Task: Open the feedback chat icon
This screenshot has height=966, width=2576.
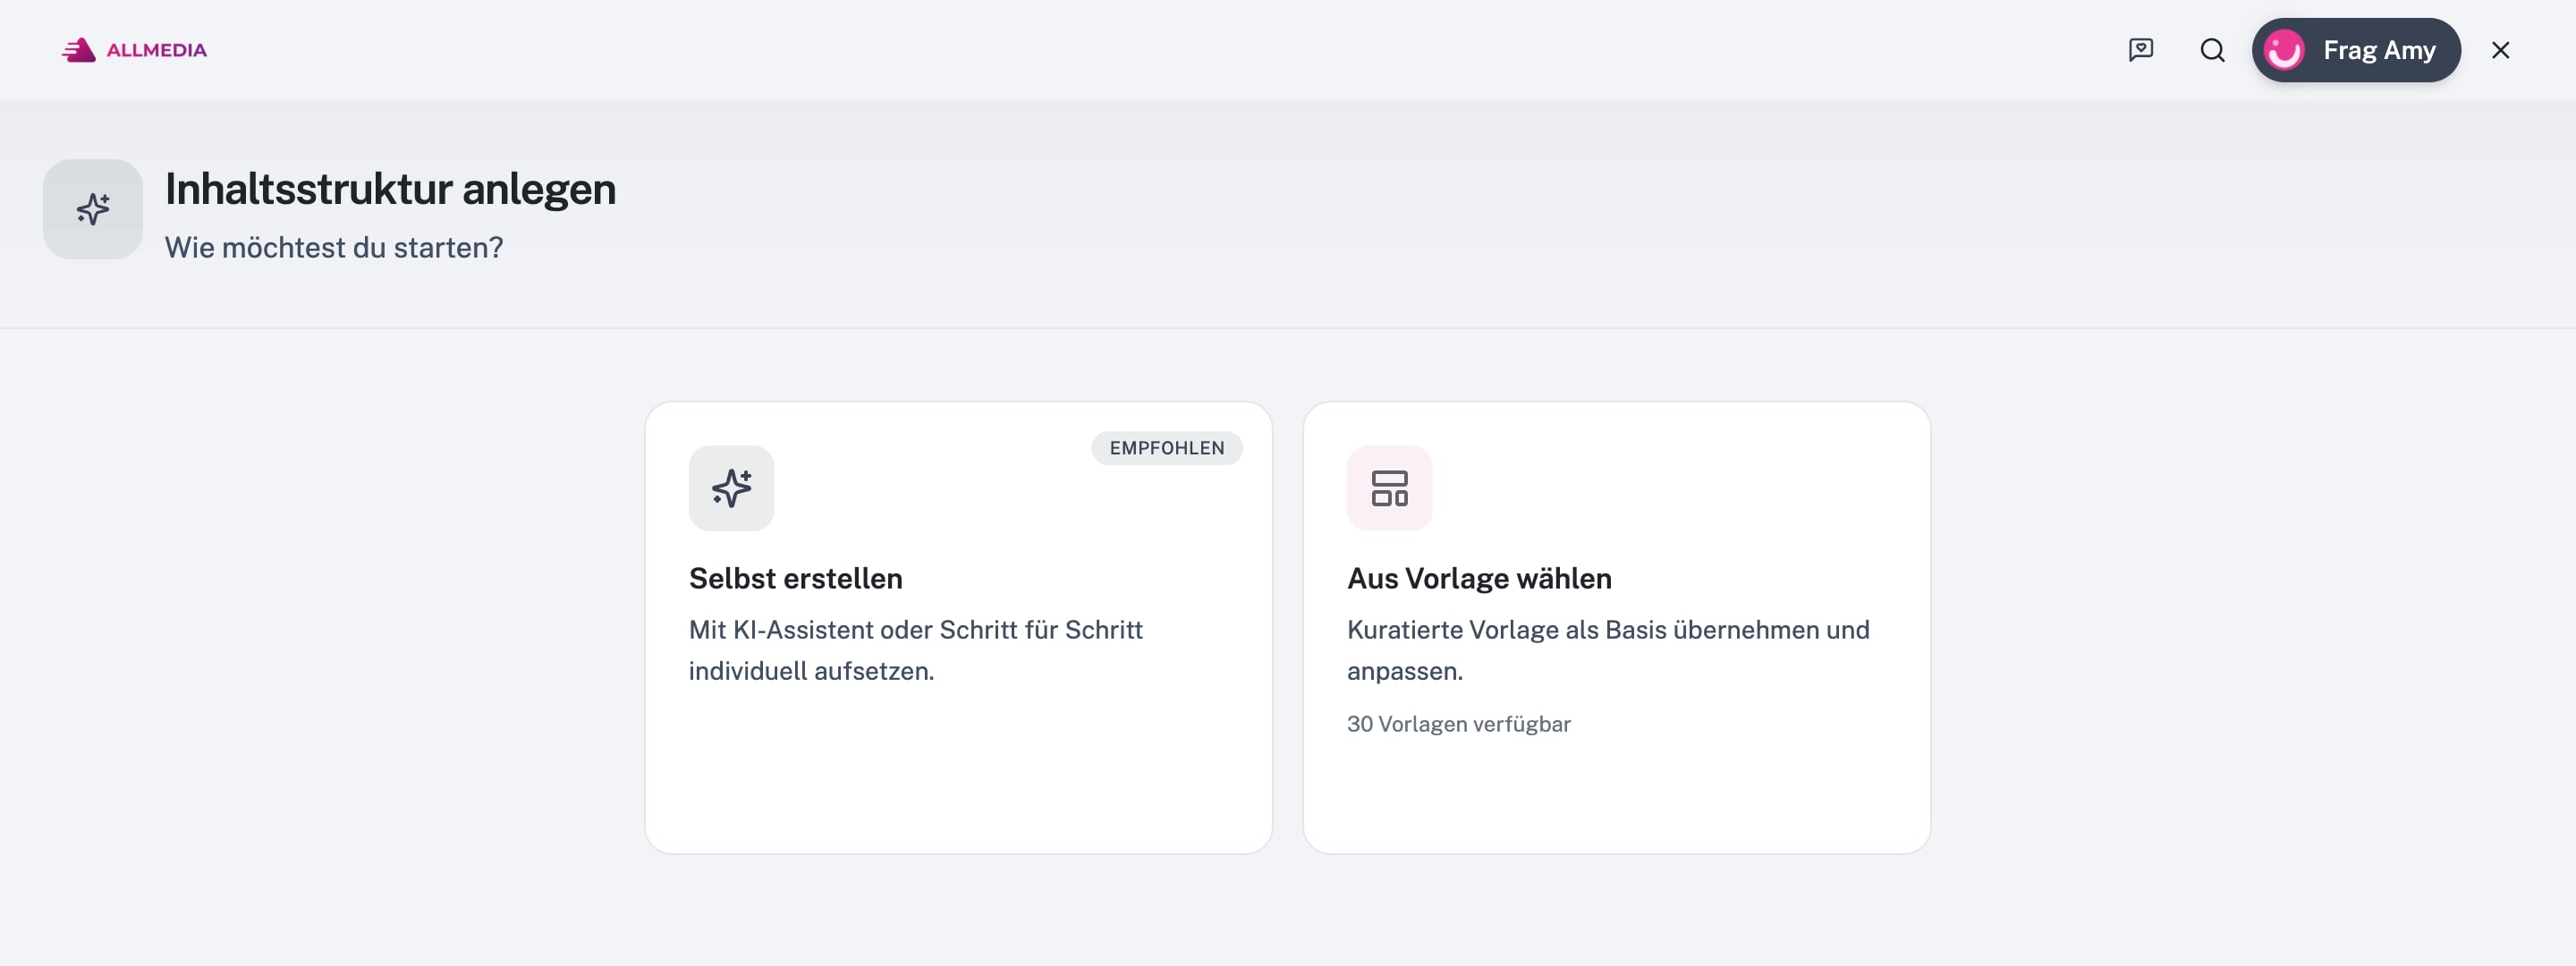Action: coord(2141,50)
